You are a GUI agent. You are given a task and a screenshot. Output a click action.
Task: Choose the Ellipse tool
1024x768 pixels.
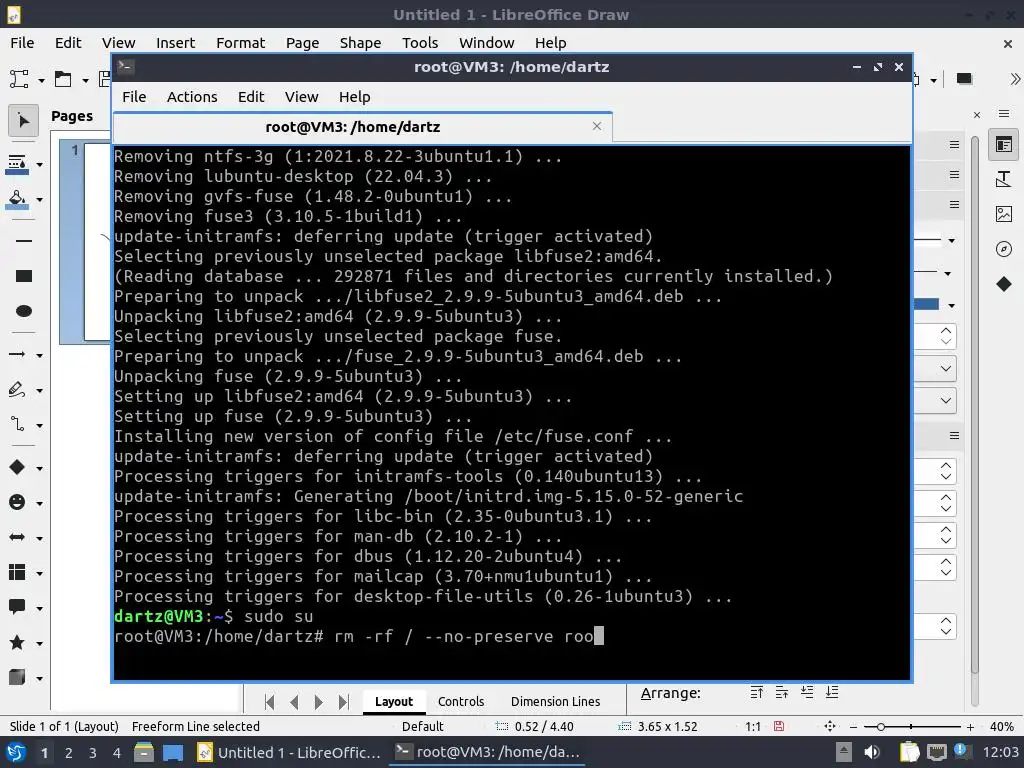pos(24,311)
